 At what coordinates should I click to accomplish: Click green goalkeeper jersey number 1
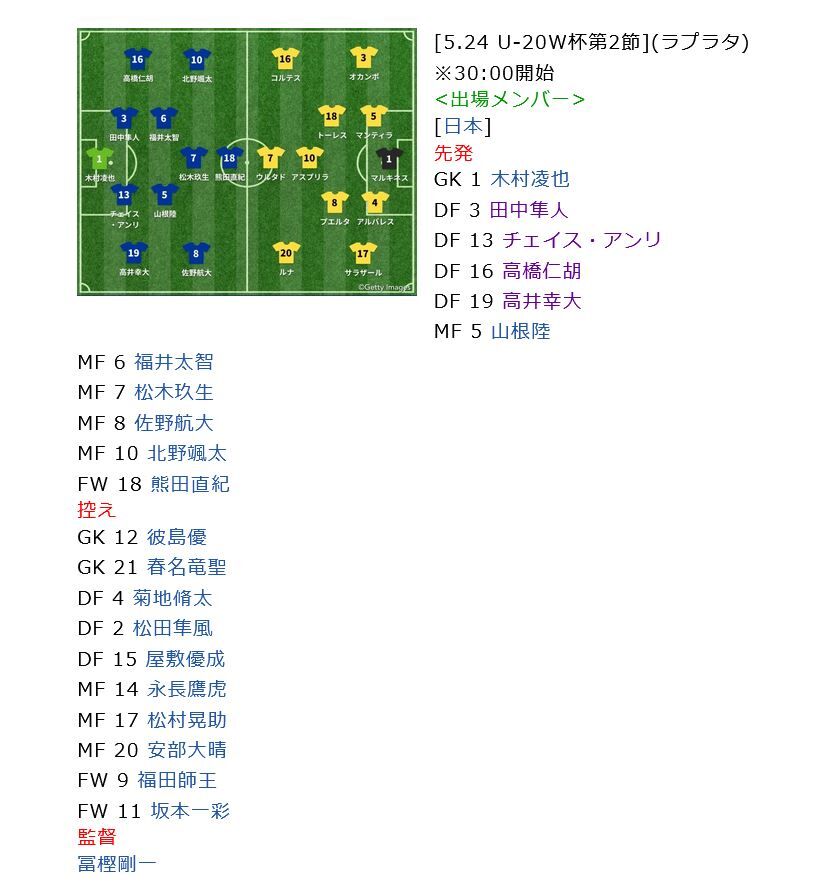pos(99,158)
